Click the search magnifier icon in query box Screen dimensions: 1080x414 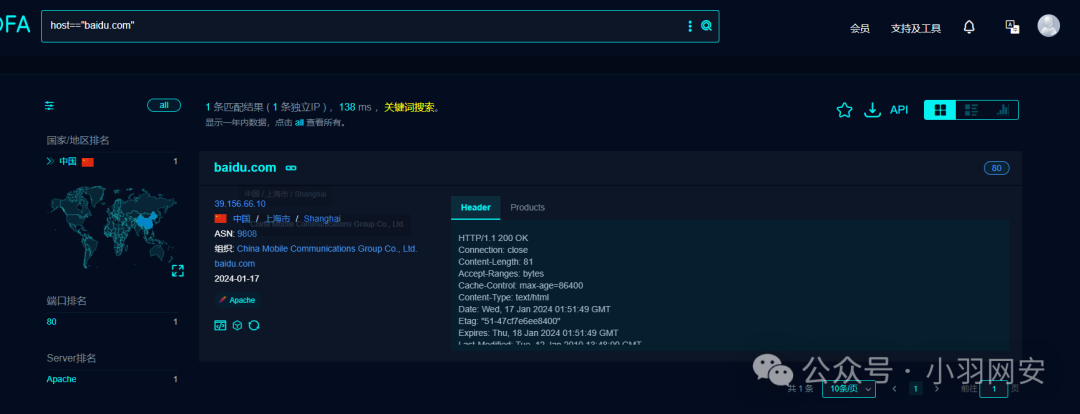tap(706, 26)
